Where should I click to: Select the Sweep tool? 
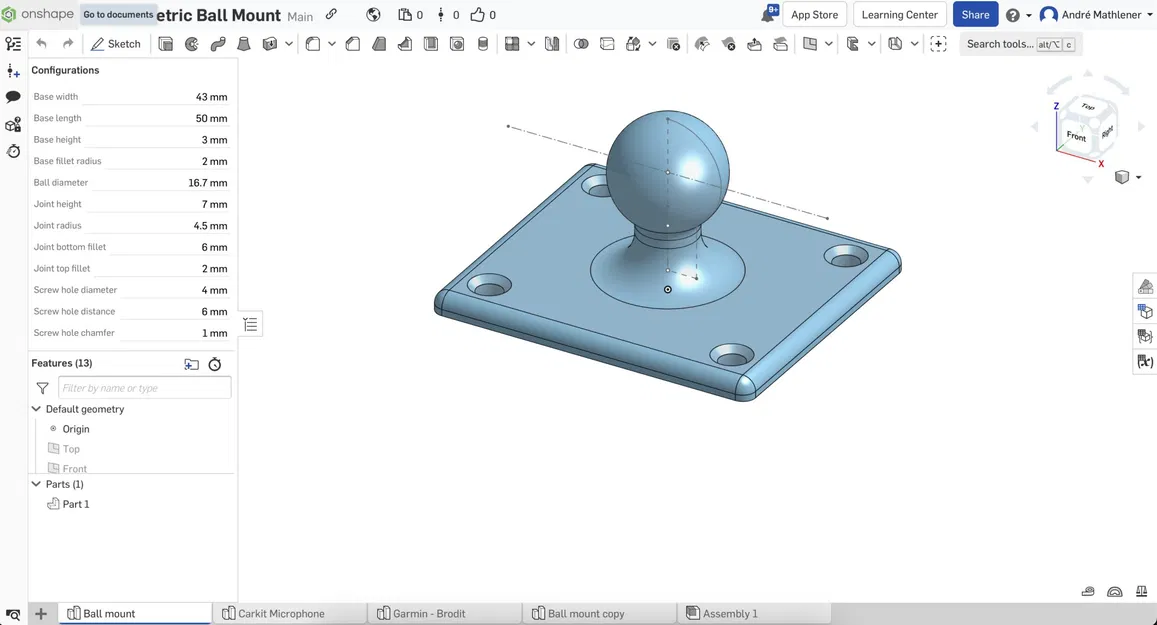point(216,44)
